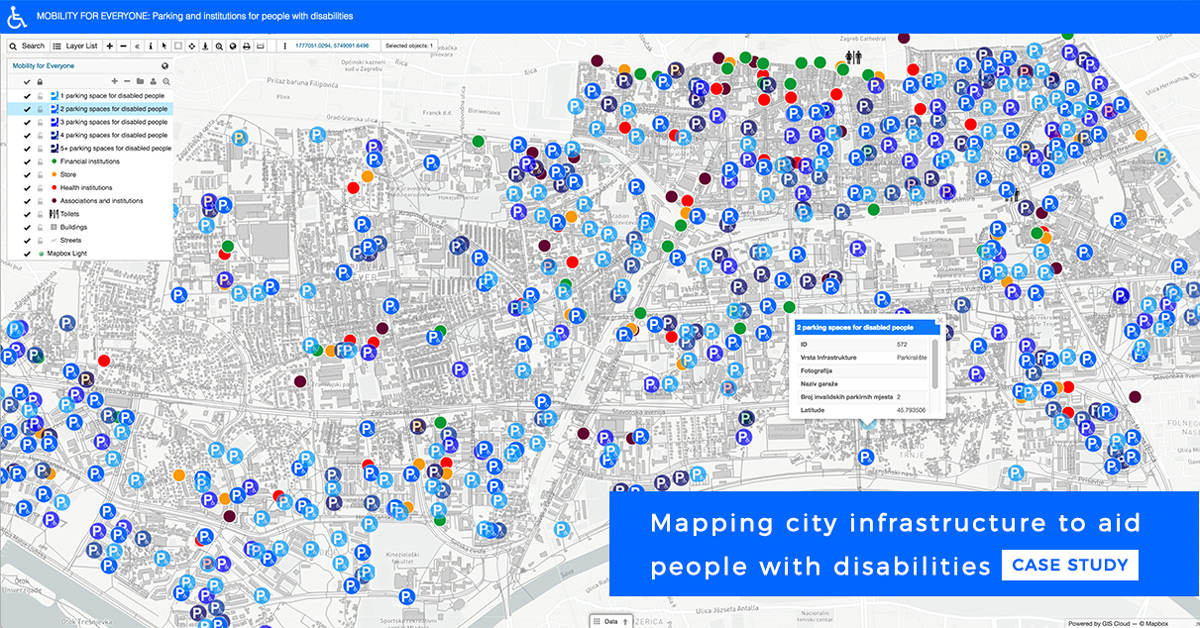
Task: Click the magnifier zoom to selection tool
Action: [218, 46]
